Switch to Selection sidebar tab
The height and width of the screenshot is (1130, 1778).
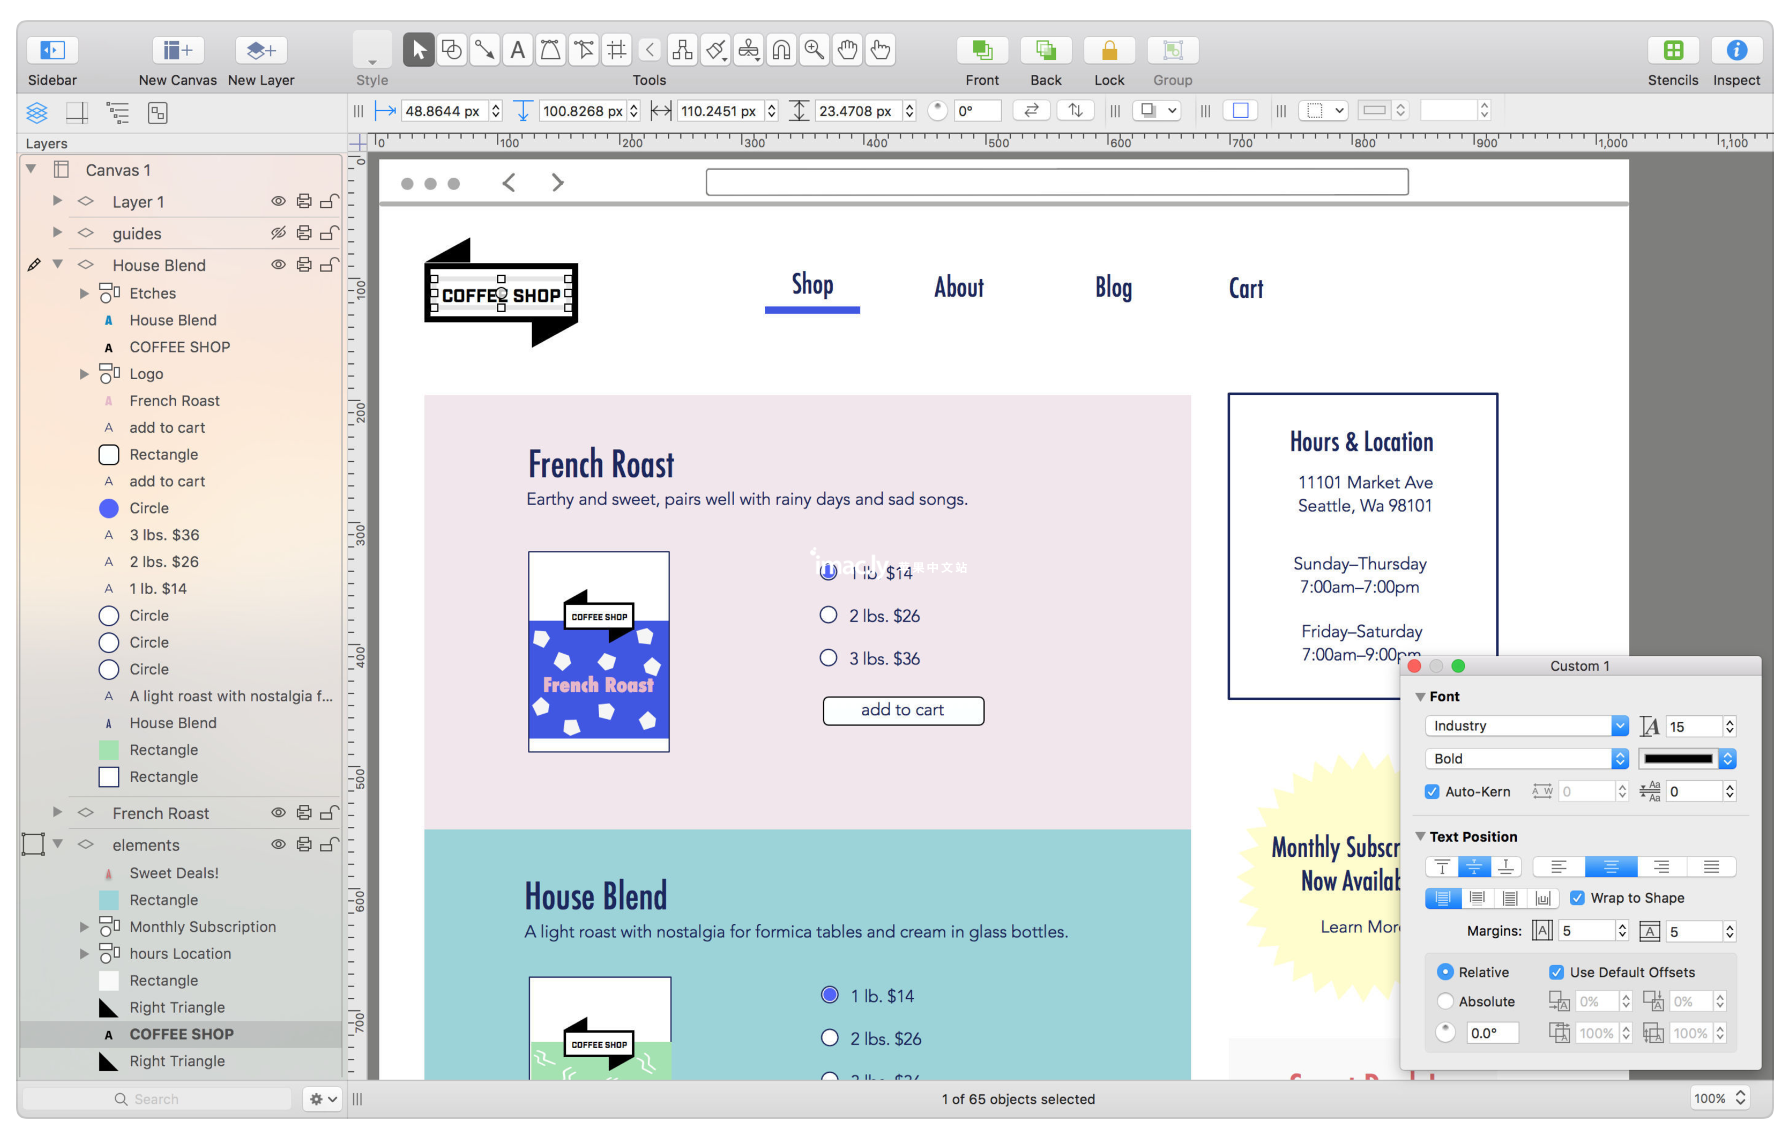click(x=158, y=113)
